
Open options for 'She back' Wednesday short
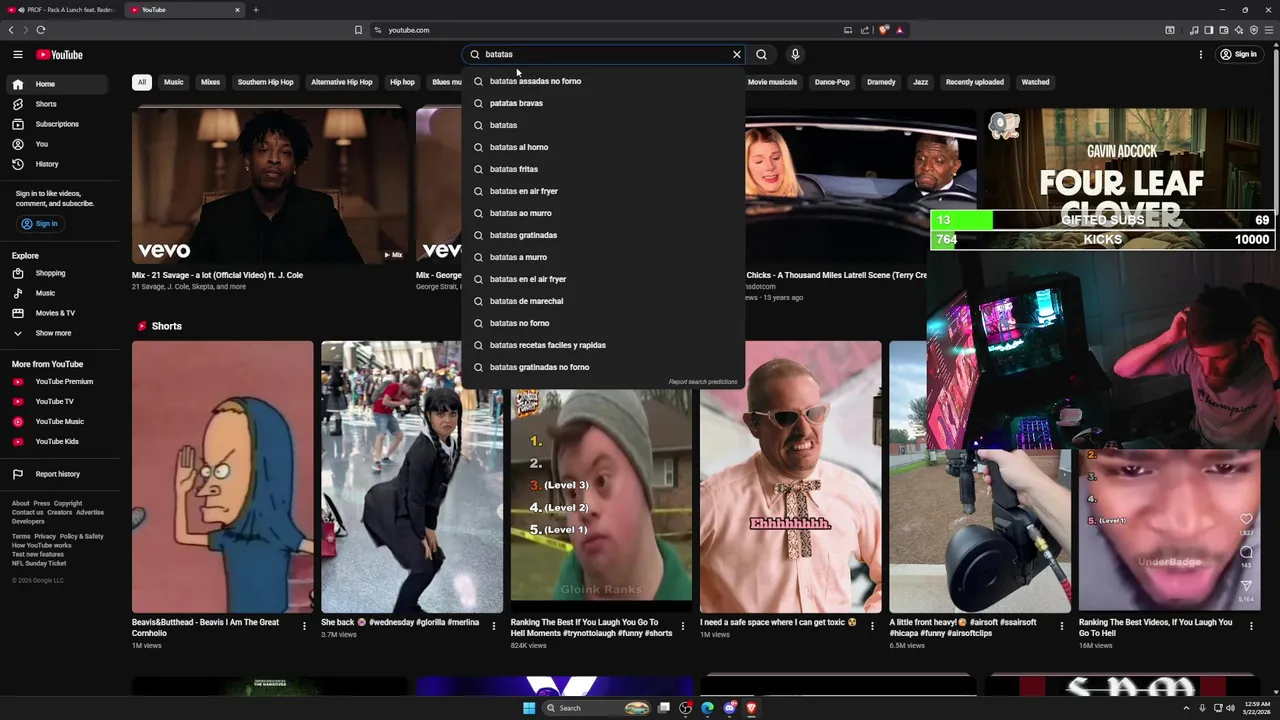pyautogui.click(x=493, y=627)
